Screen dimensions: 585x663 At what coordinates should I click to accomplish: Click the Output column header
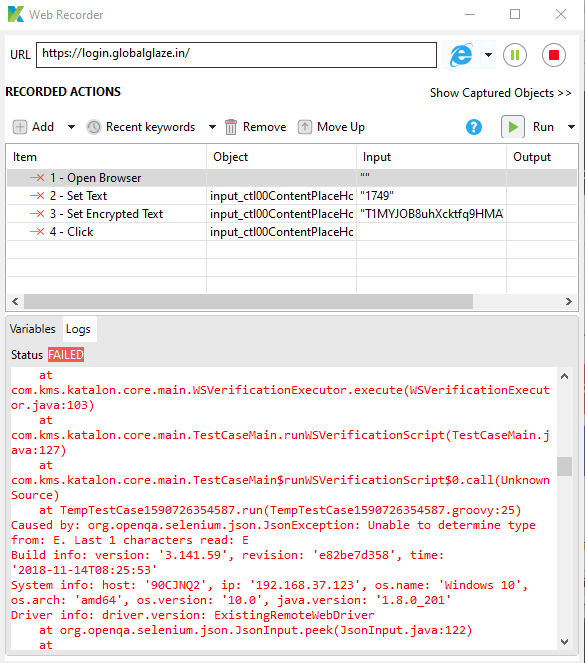coord(542,157)
